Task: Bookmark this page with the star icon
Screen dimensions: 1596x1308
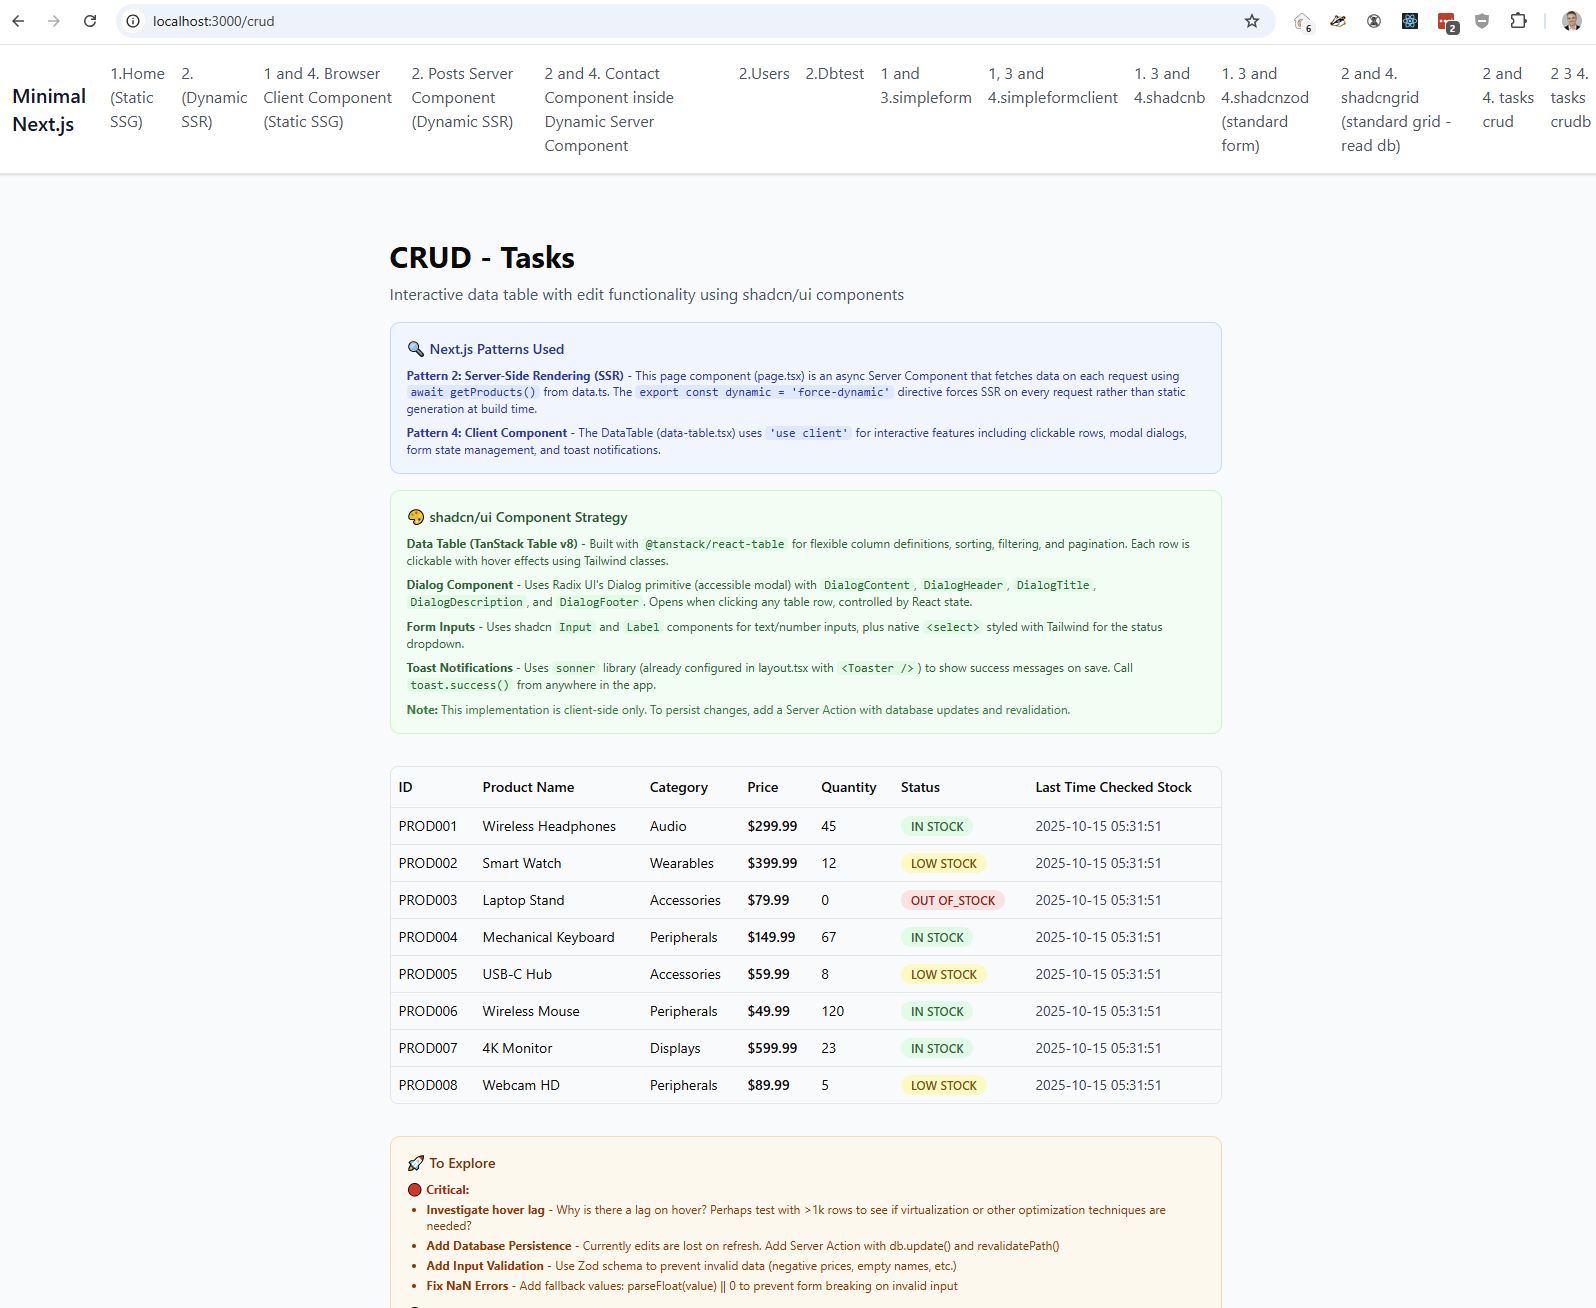Action: 1251,21
